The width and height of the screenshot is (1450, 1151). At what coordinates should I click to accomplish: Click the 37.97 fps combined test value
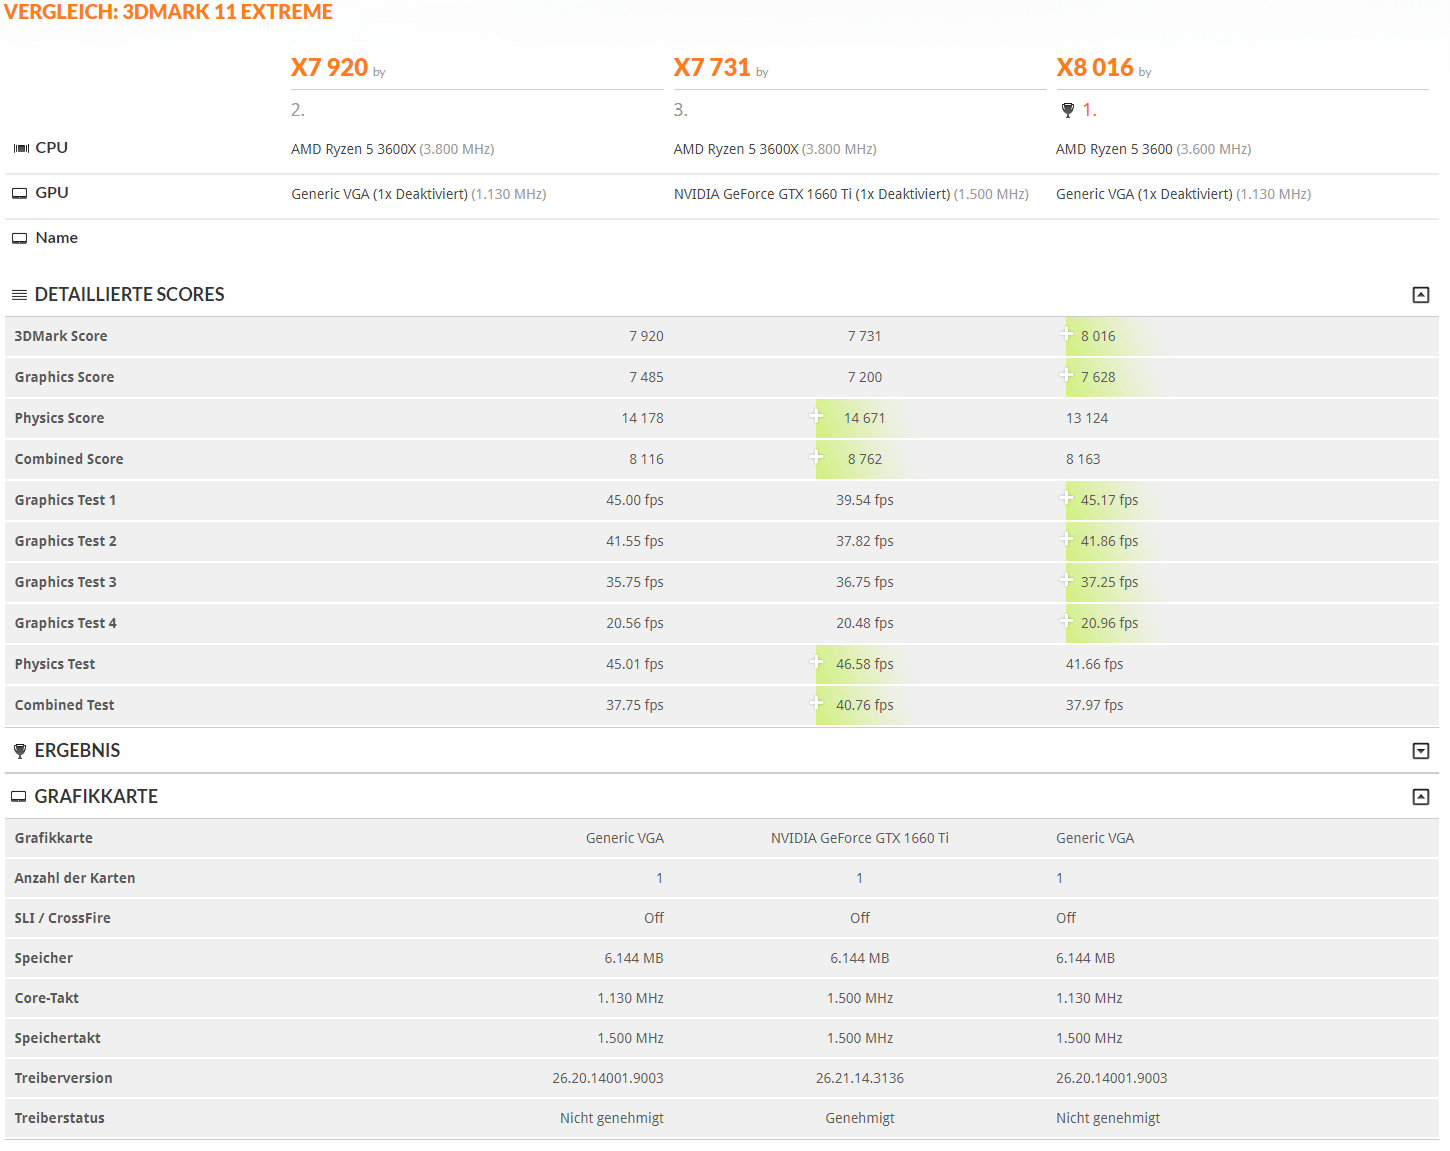[1094, 705]
